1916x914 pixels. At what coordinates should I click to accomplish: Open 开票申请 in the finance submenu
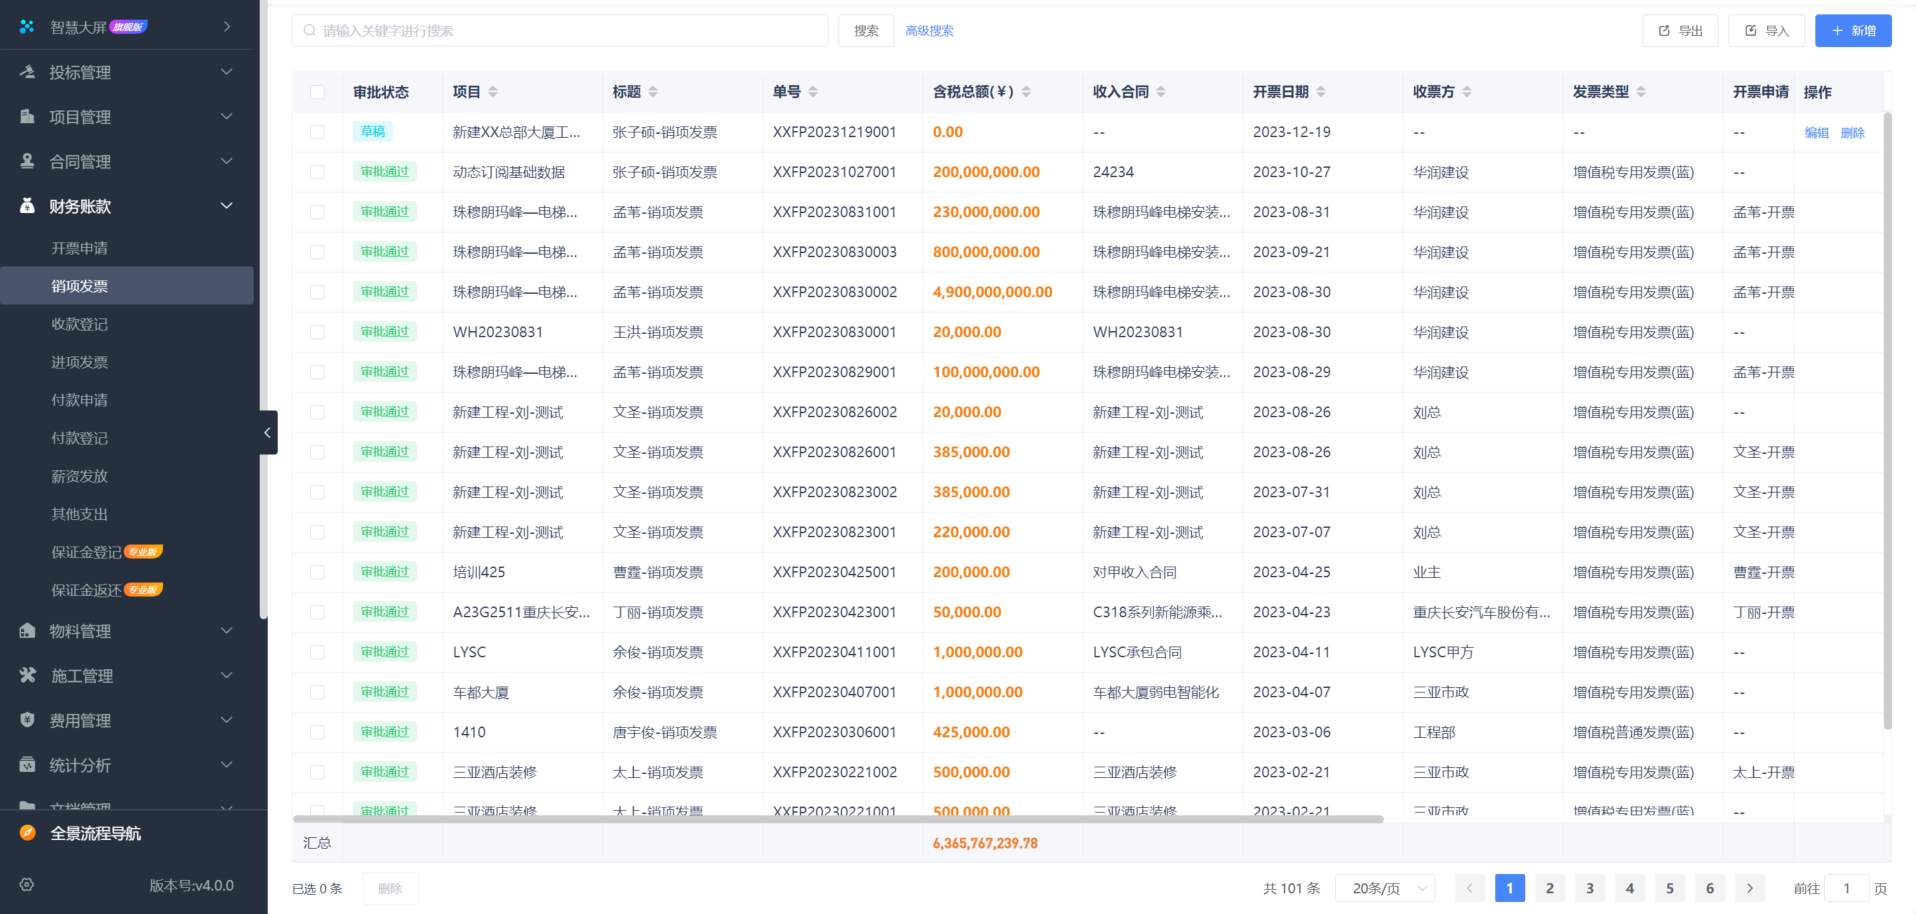pyautogui.click(x=80, y=248)
